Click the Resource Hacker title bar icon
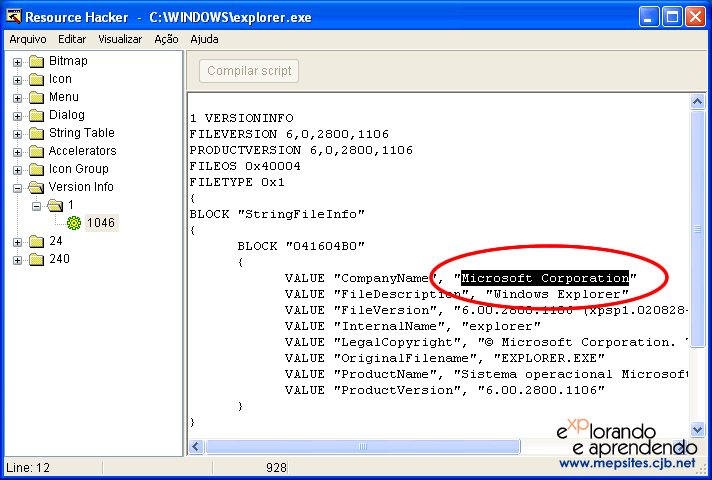Screen dimensions: 712x480 coord(14,17)
